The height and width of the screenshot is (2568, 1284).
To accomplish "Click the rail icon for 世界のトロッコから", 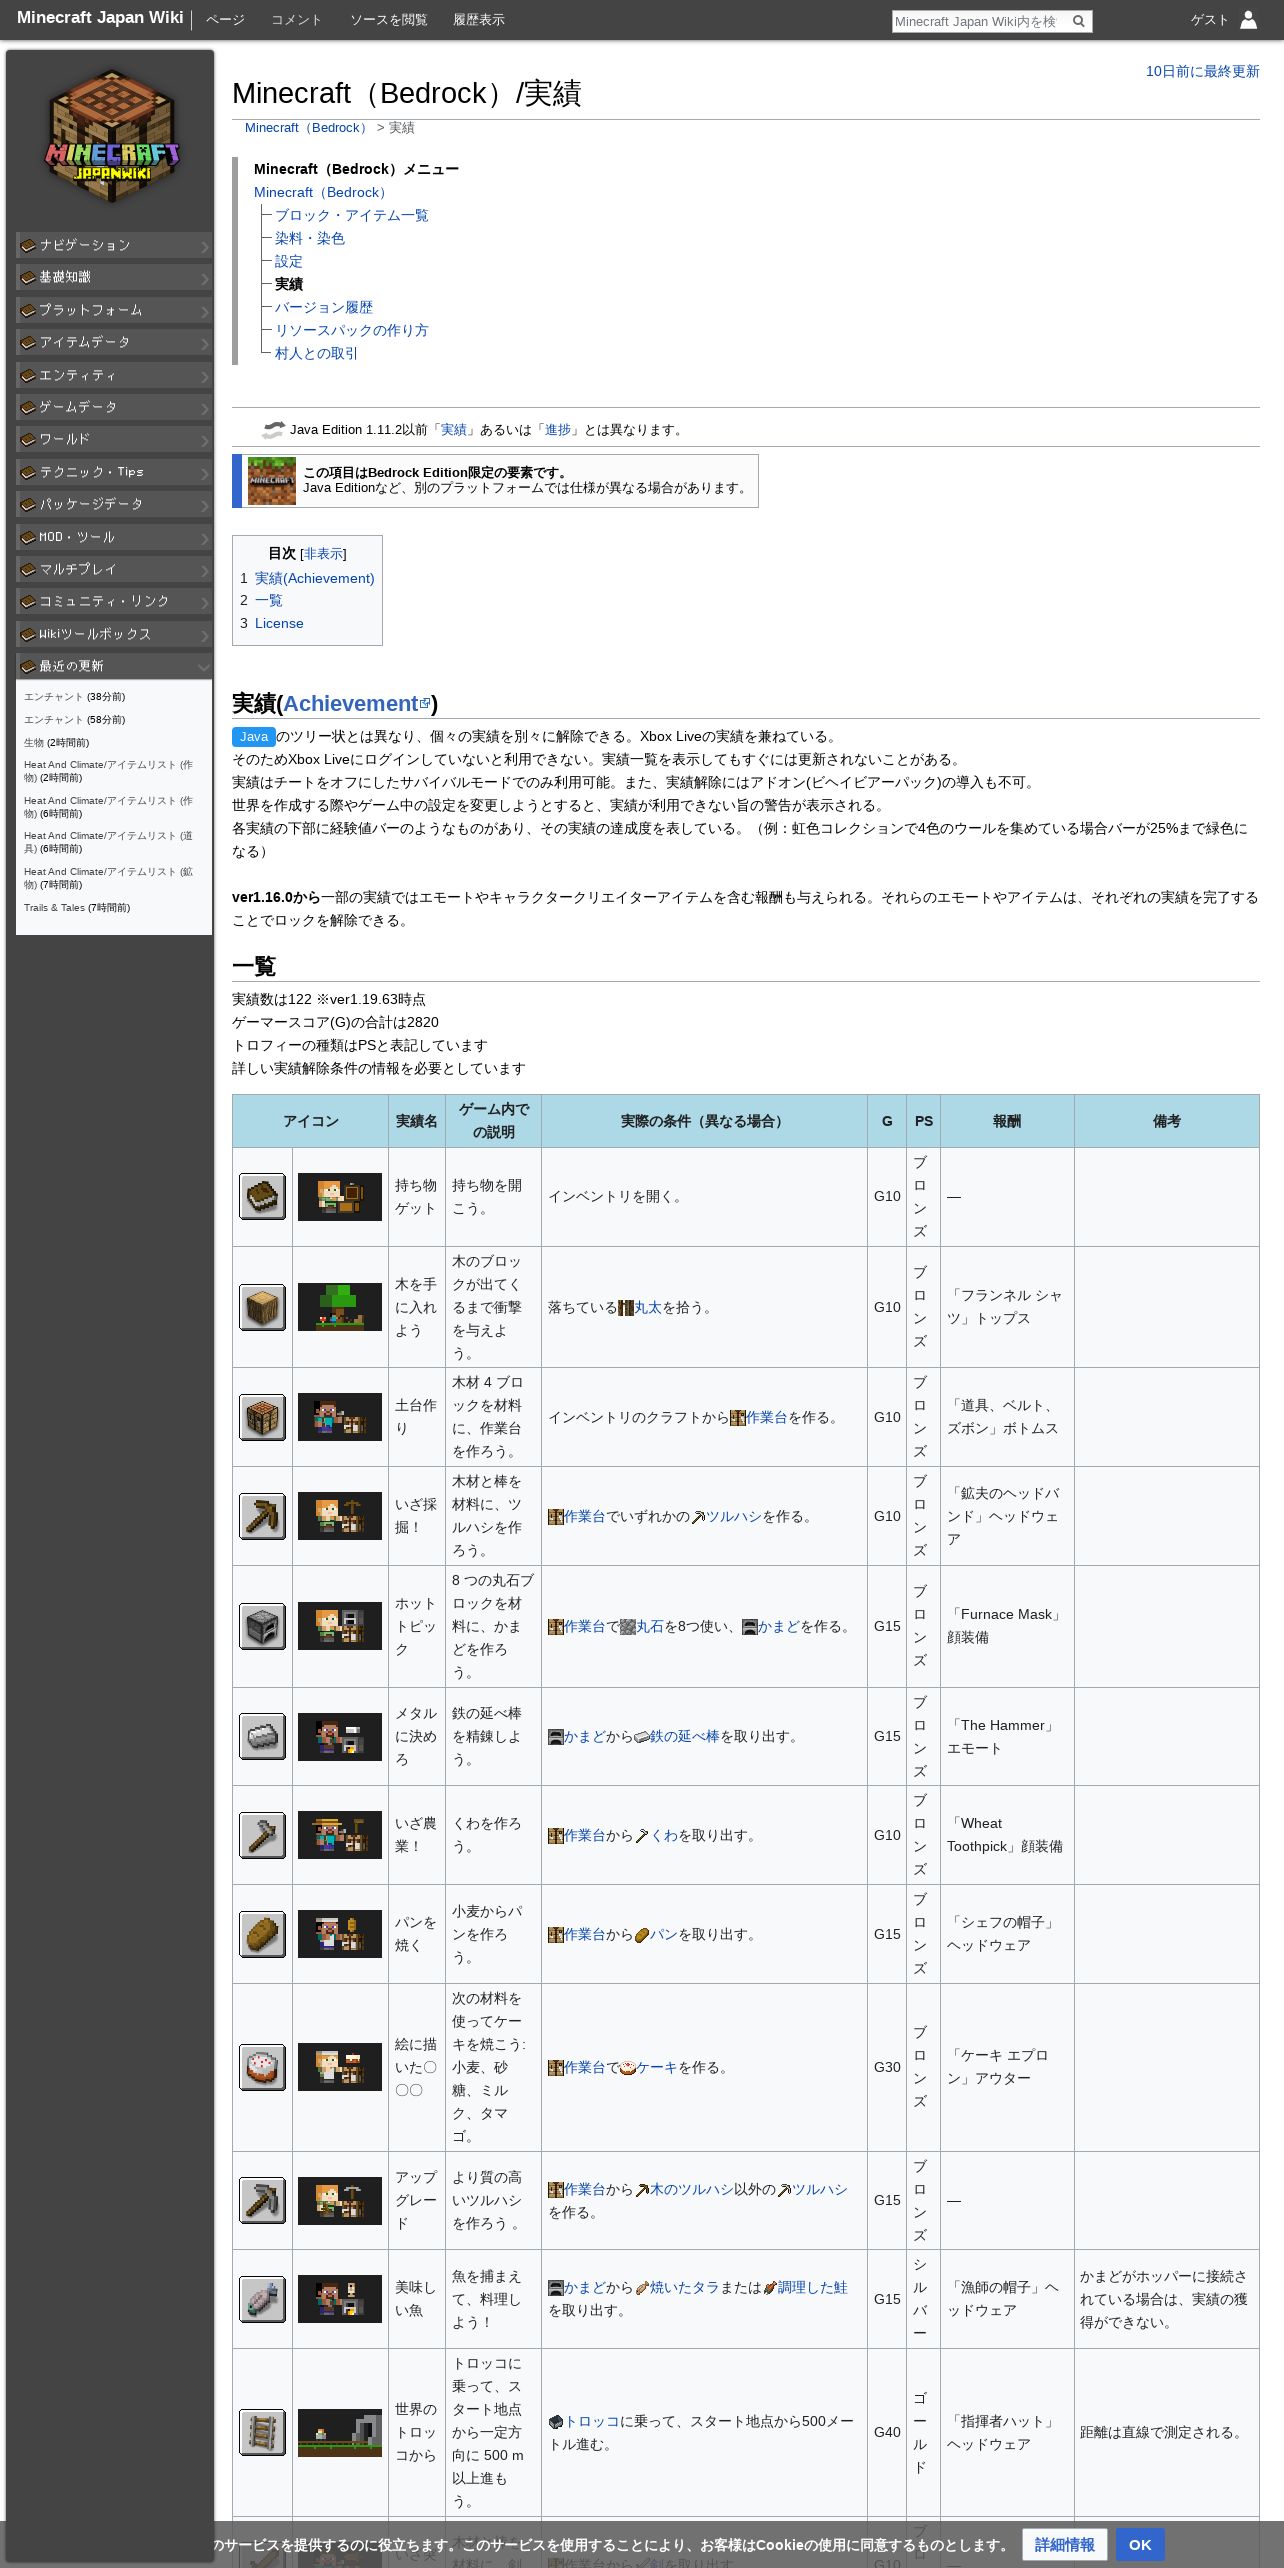I will pyautogui.click(x=262, y=2432).
